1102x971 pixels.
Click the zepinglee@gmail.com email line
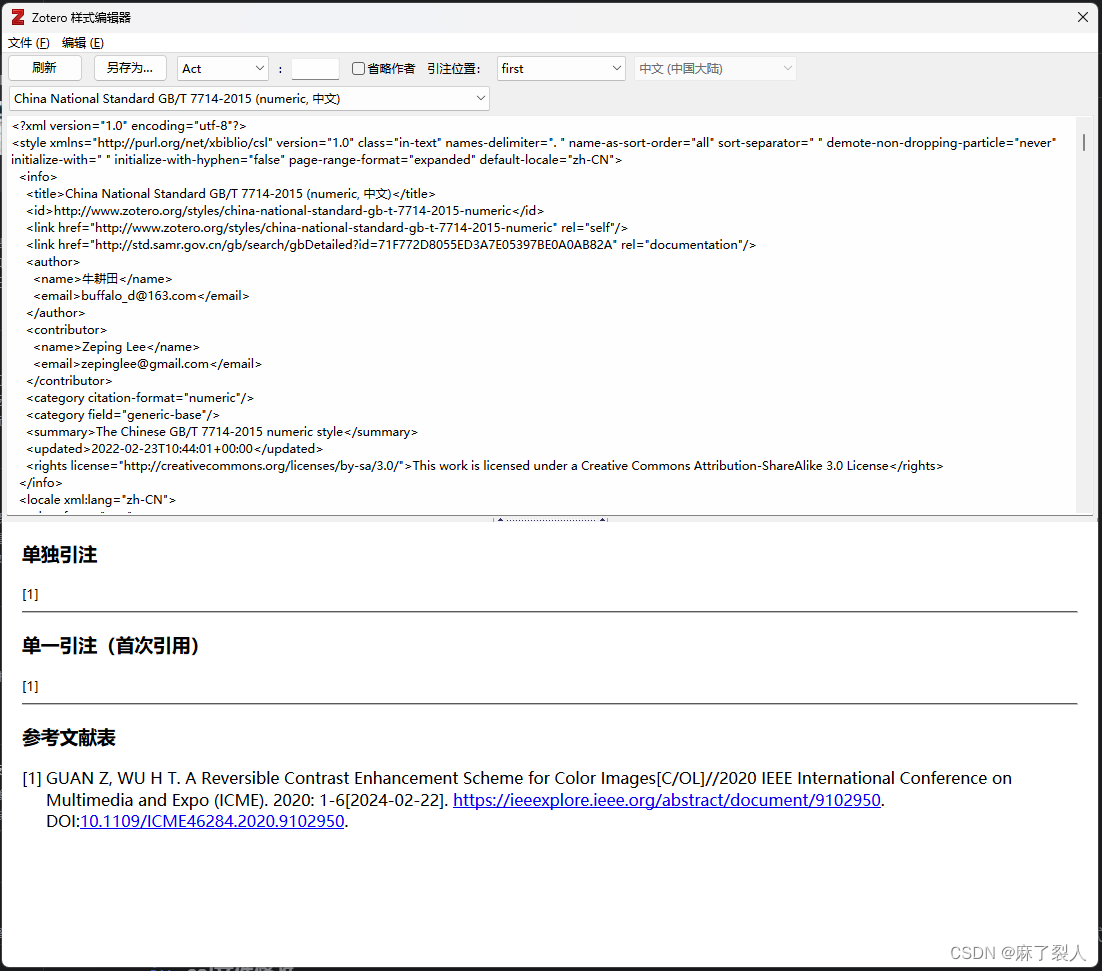coord(148,364)
